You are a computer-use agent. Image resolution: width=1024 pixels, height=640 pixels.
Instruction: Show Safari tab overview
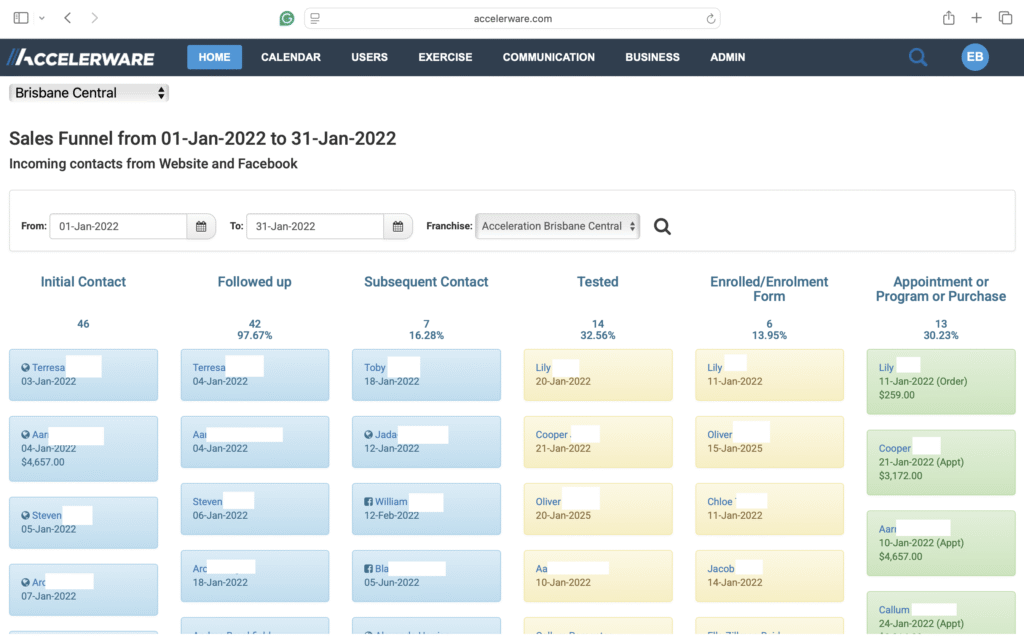(1004, 18)
